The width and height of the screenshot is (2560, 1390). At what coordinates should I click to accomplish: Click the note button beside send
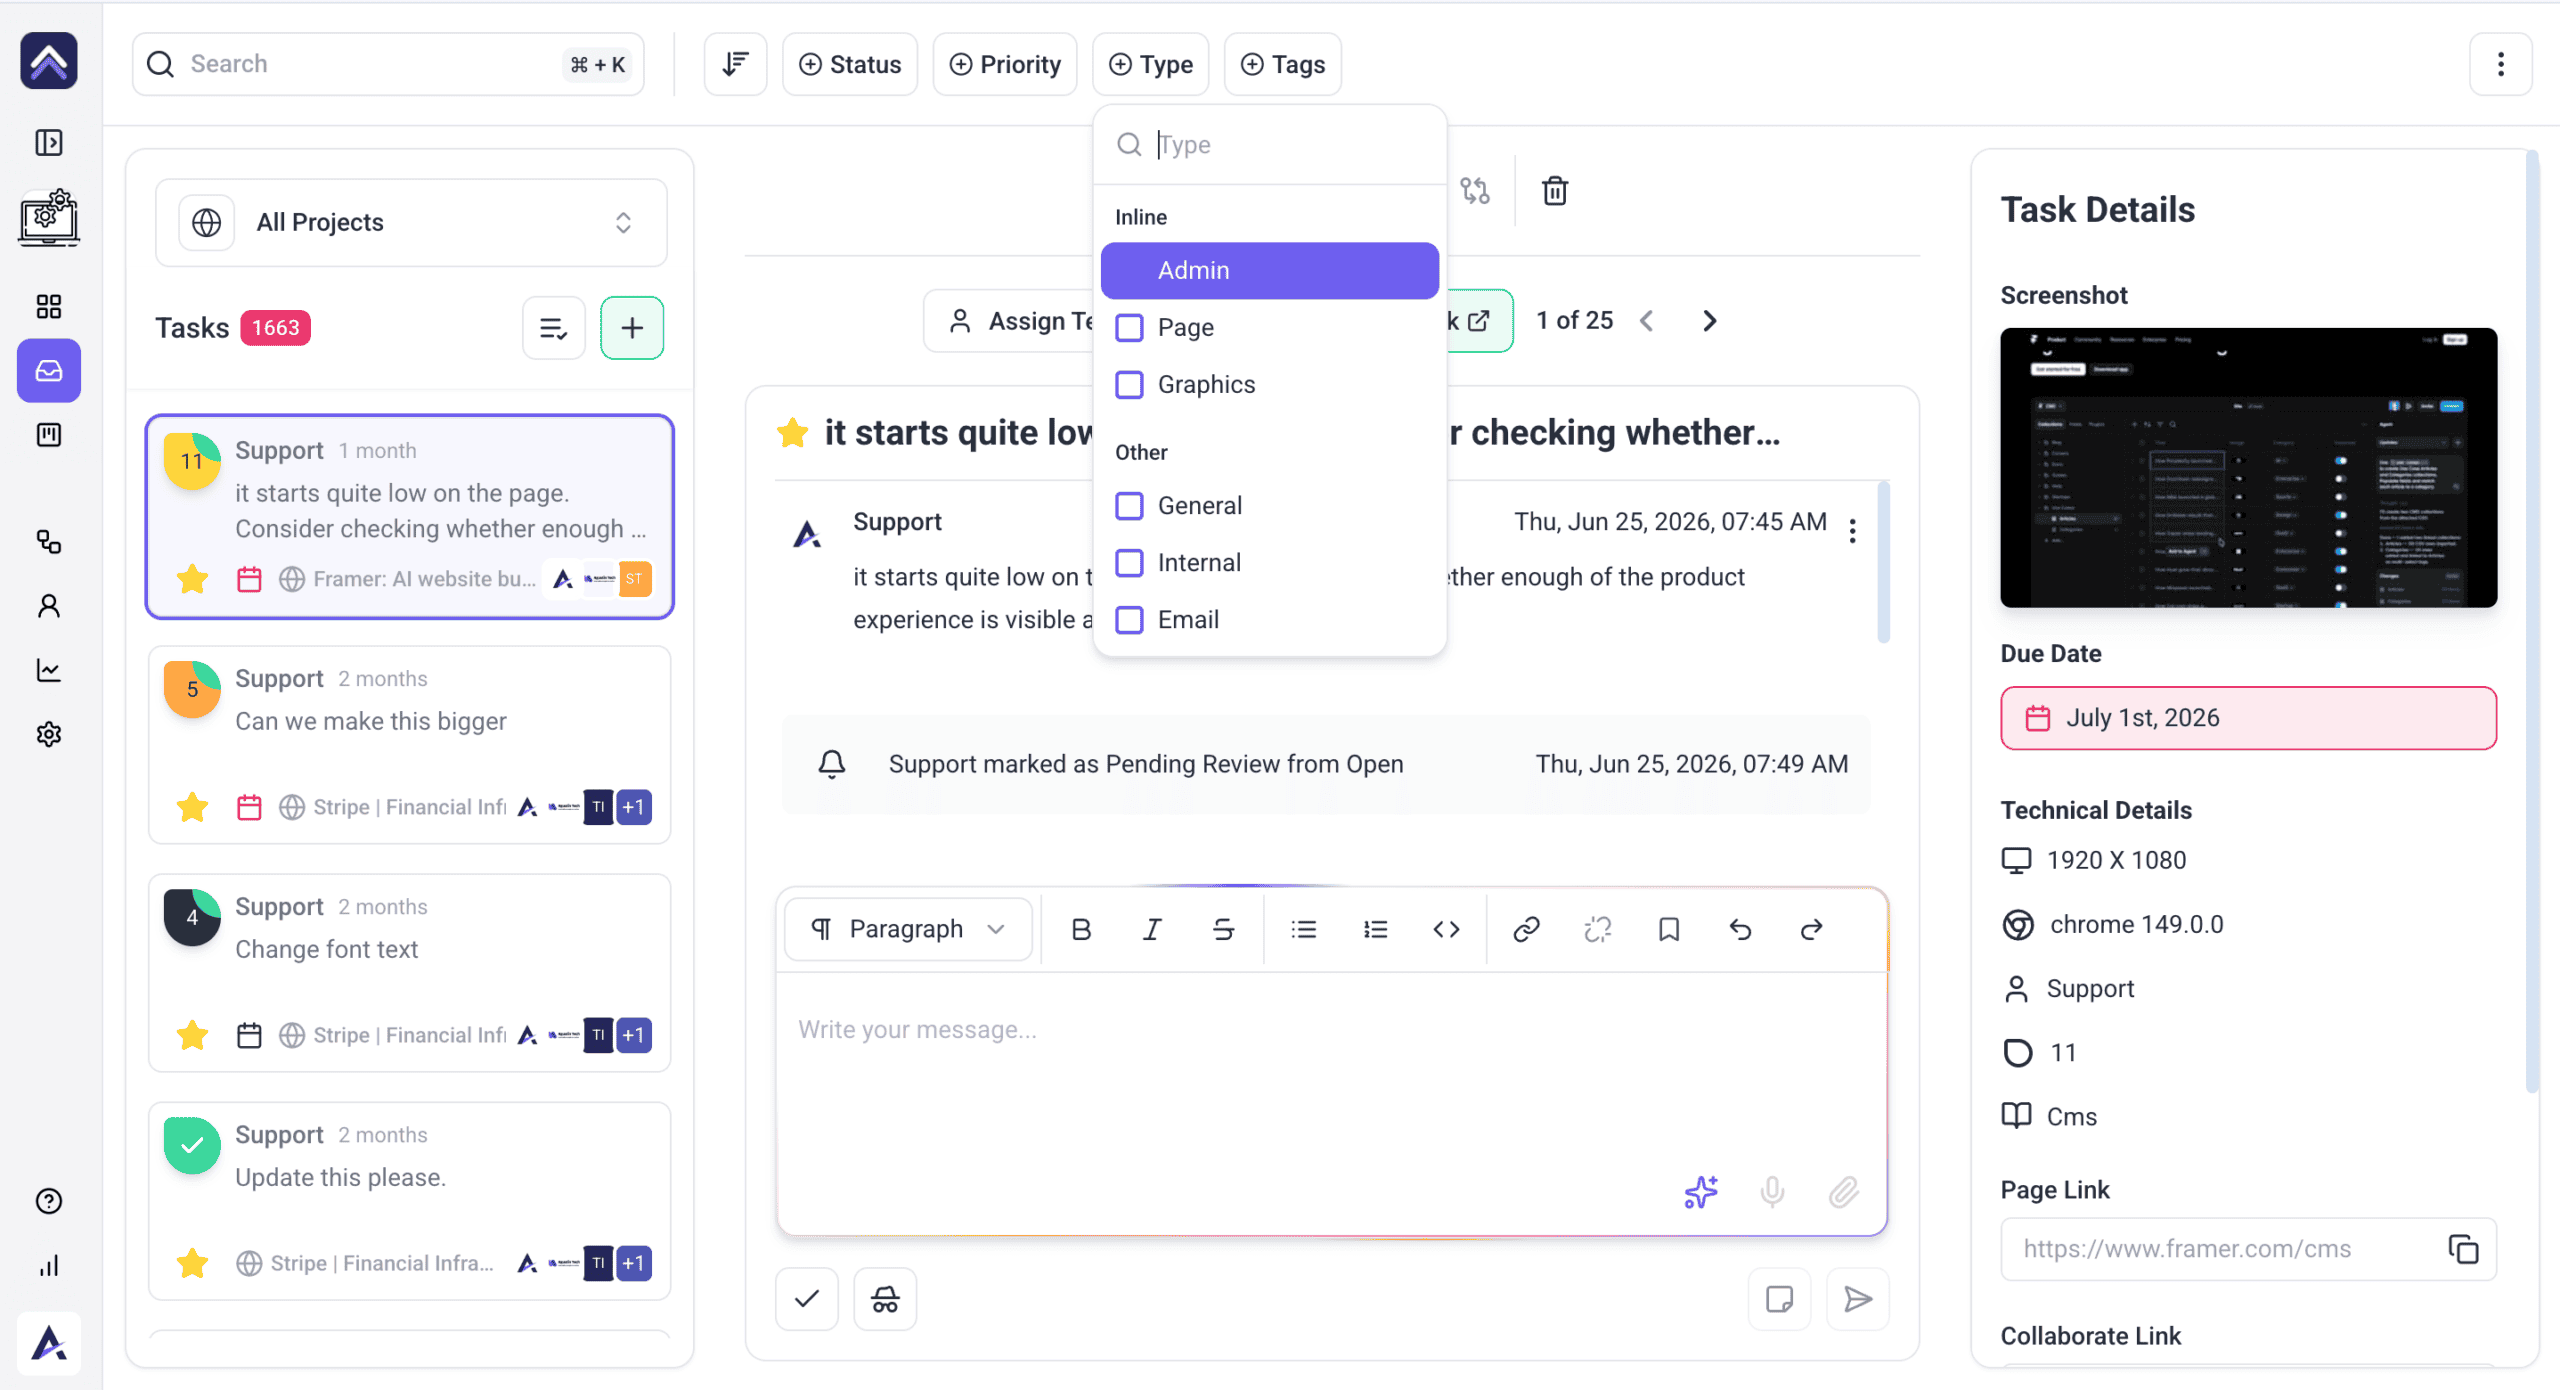pyautogui.click(x=1779, y=1299)
